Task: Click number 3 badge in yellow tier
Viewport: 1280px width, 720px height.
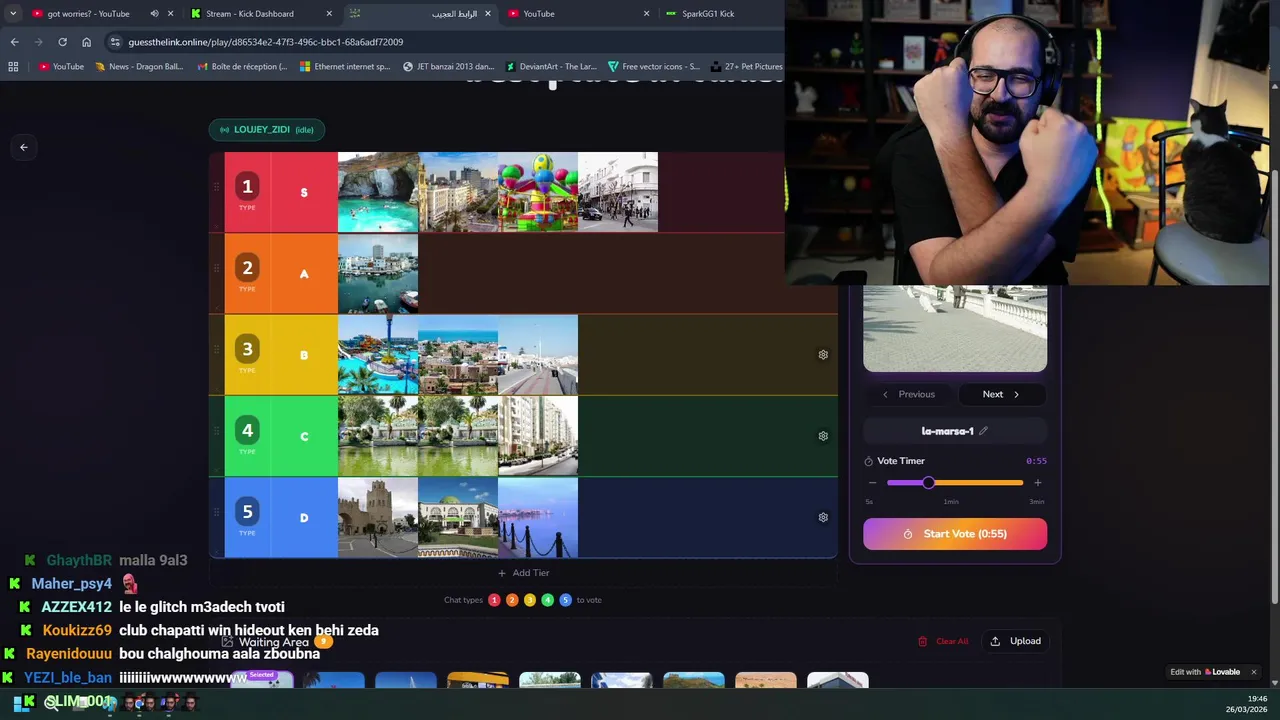Action: coord(247,349)
